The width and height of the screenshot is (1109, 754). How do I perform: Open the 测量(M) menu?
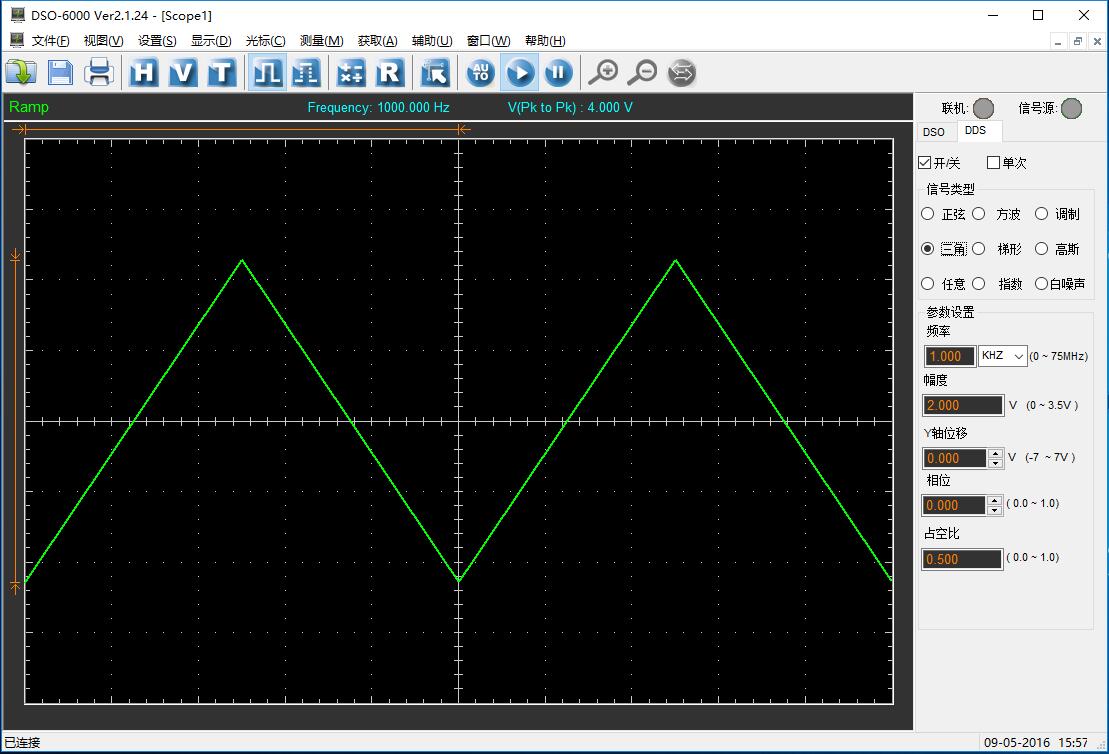point(321,41)
